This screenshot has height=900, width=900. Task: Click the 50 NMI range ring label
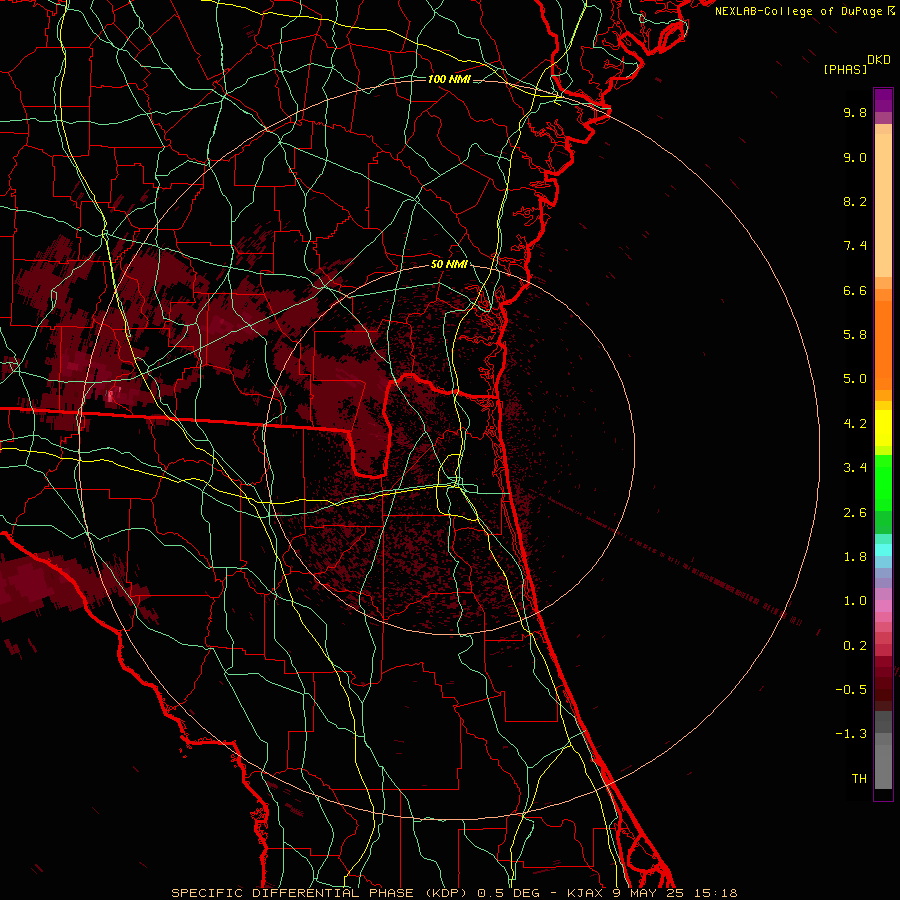(x=449, y=264)
